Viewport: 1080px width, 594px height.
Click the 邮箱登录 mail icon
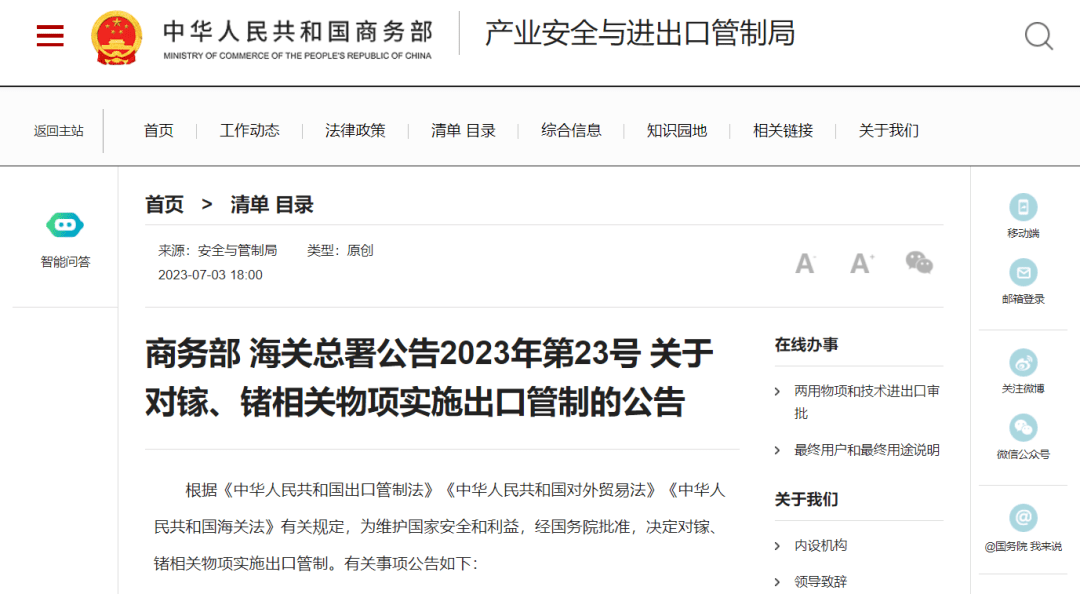pos(1023,273)
